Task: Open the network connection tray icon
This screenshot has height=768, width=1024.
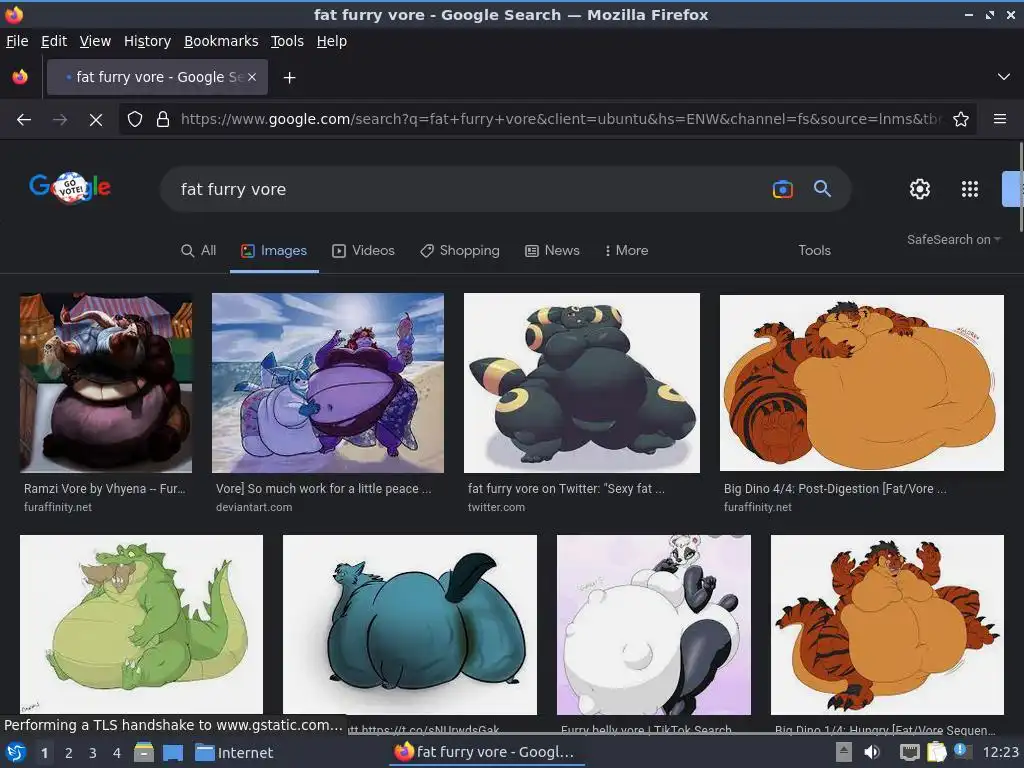Action: point(909,753)
